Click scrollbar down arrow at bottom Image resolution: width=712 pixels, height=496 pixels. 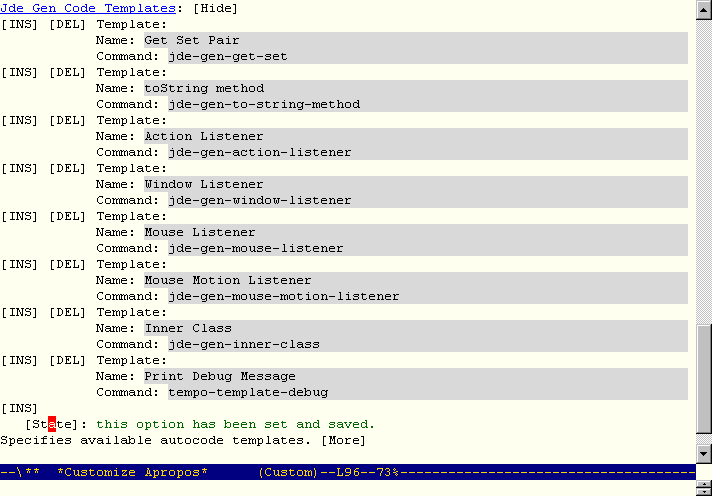(704, 454)
